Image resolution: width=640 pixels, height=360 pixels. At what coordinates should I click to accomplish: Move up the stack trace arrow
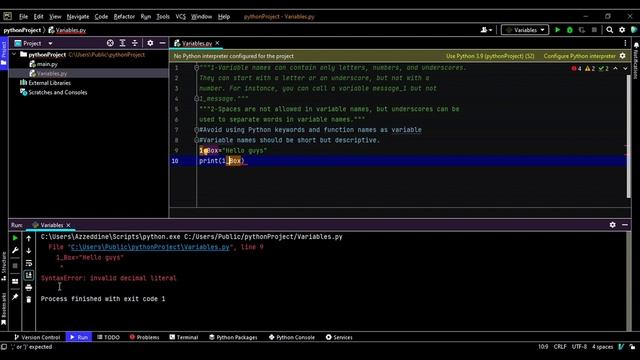(29, 238)
